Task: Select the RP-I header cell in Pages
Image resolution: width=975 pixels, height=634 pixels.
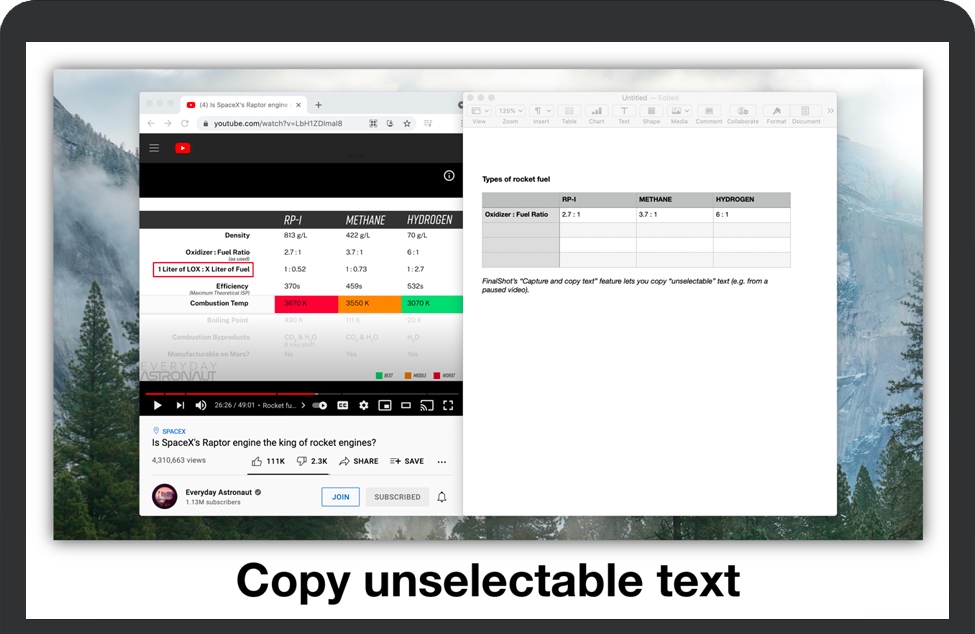Action: click(598, 200)
